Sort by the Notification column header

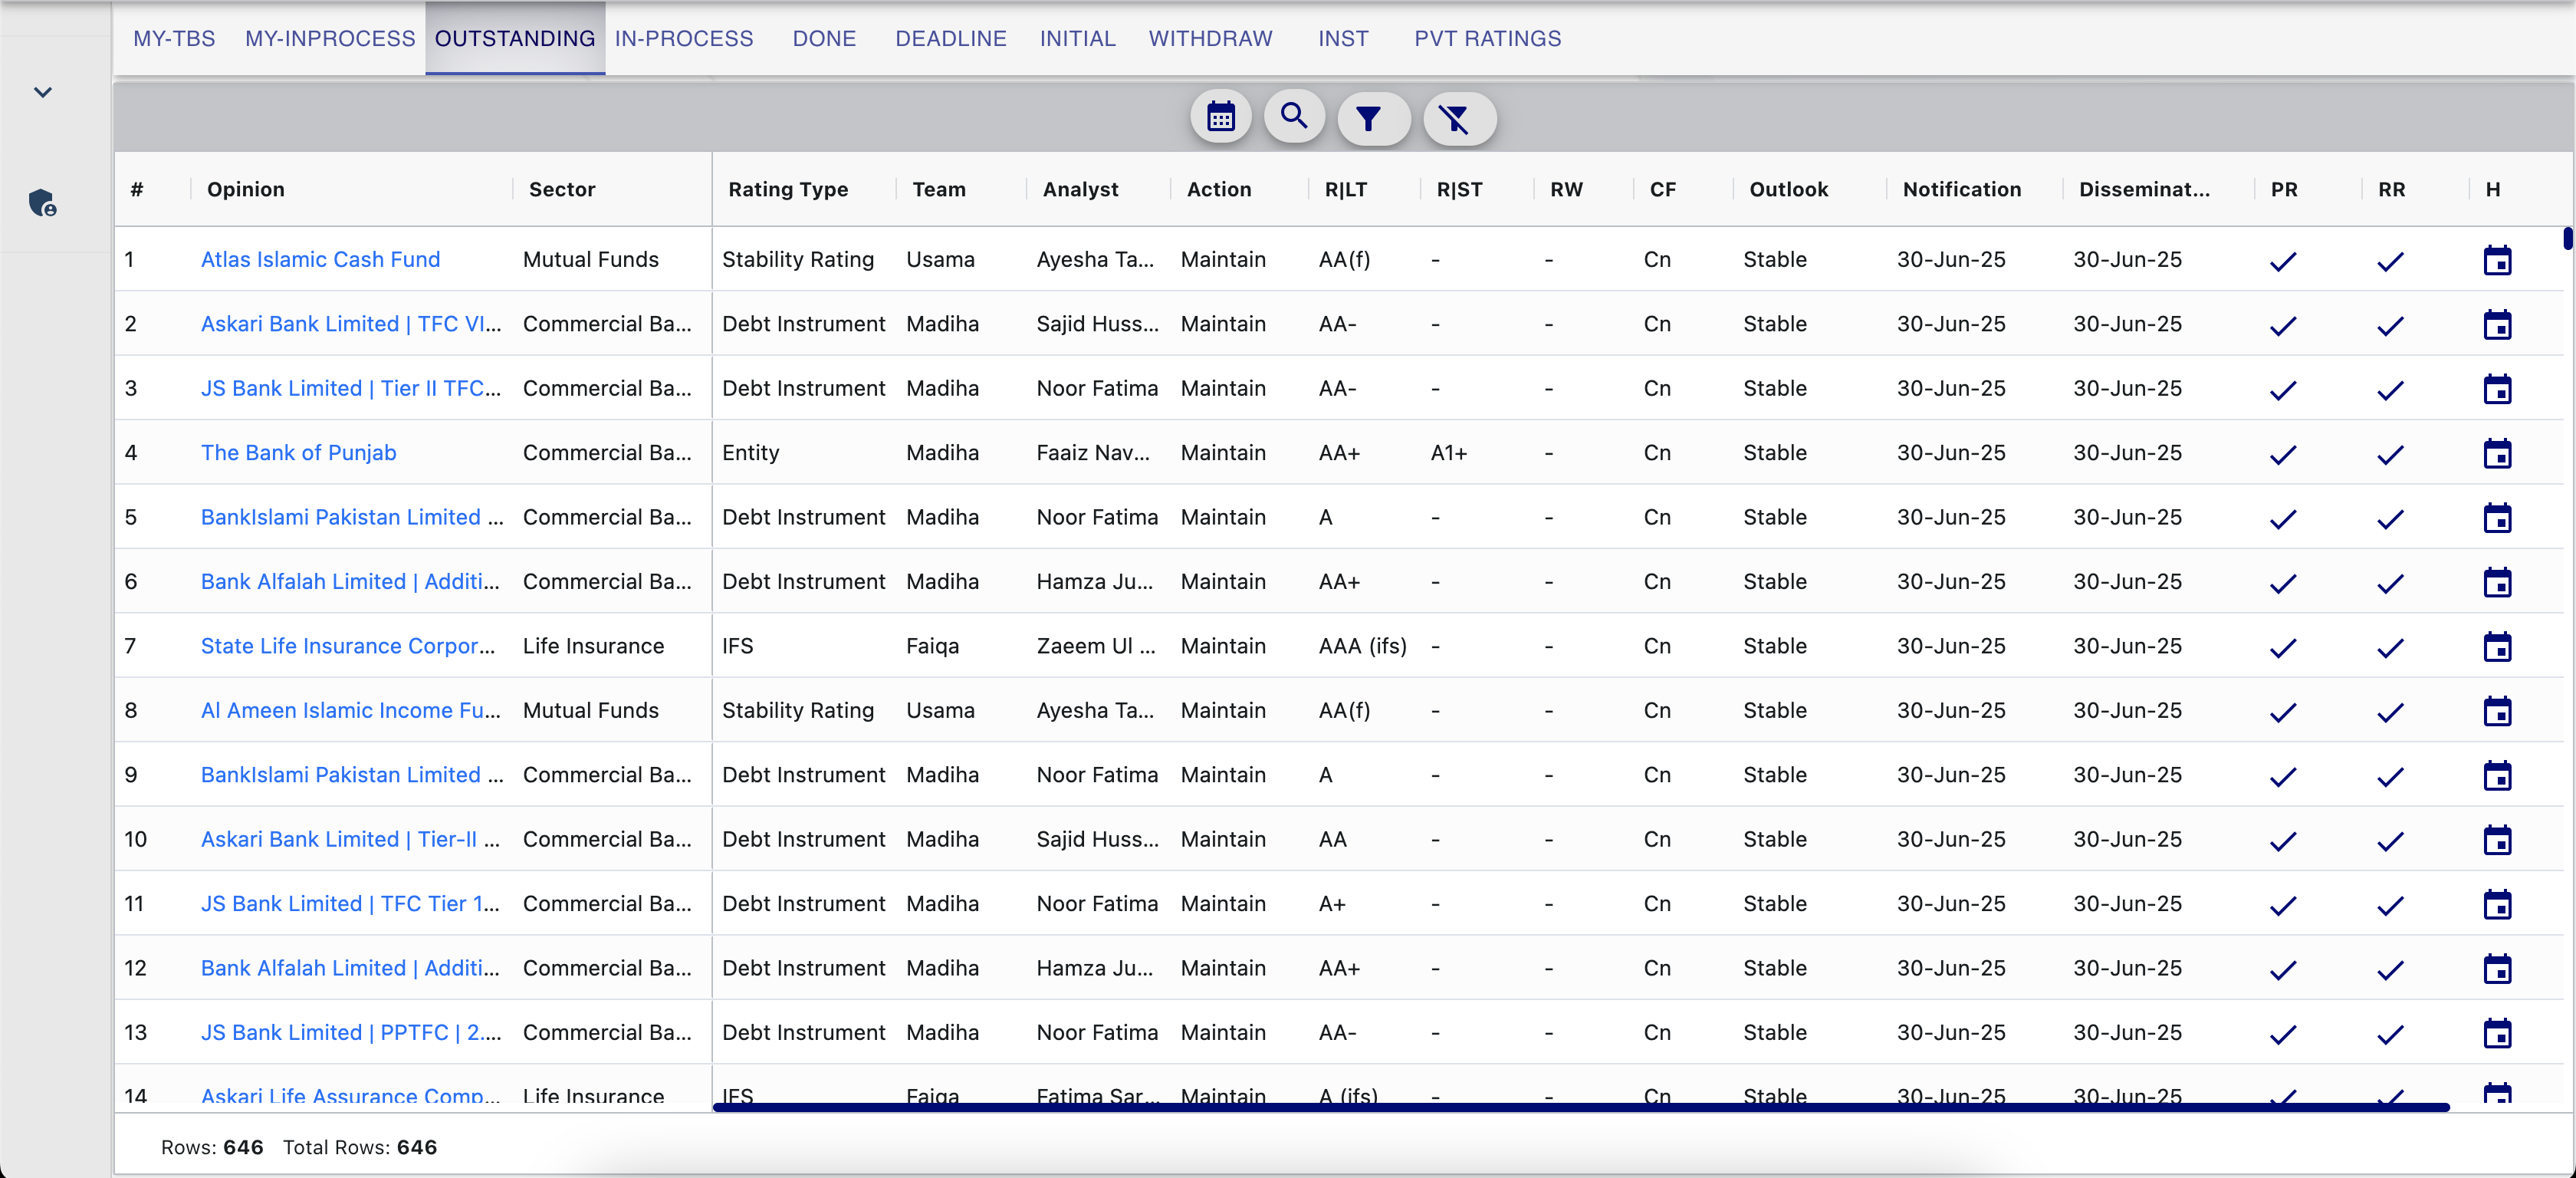point(1962,189)
